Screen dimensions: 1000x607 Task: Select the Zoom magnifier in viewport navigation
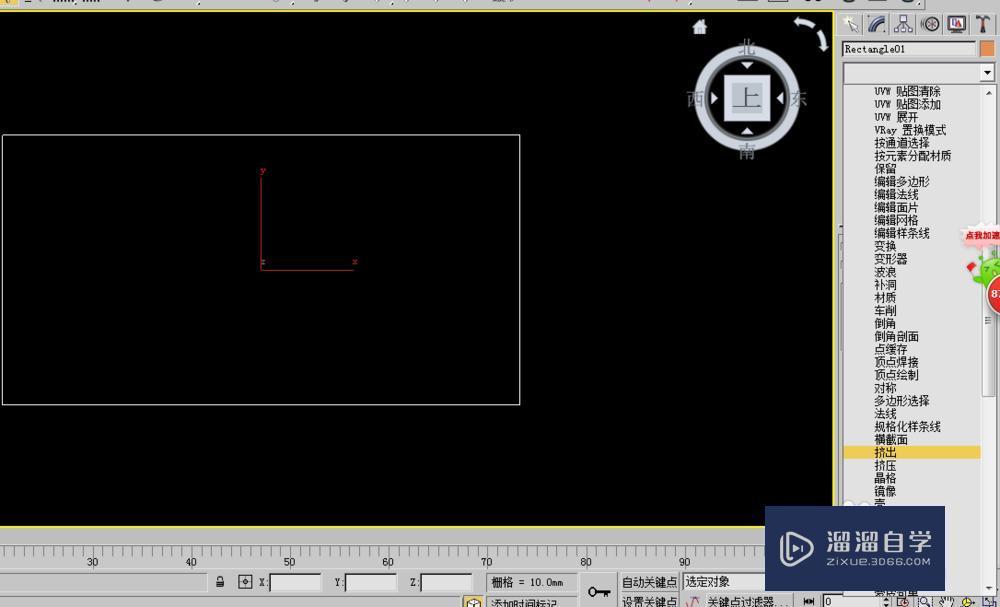pyautogui.click(x=924, y=601)
